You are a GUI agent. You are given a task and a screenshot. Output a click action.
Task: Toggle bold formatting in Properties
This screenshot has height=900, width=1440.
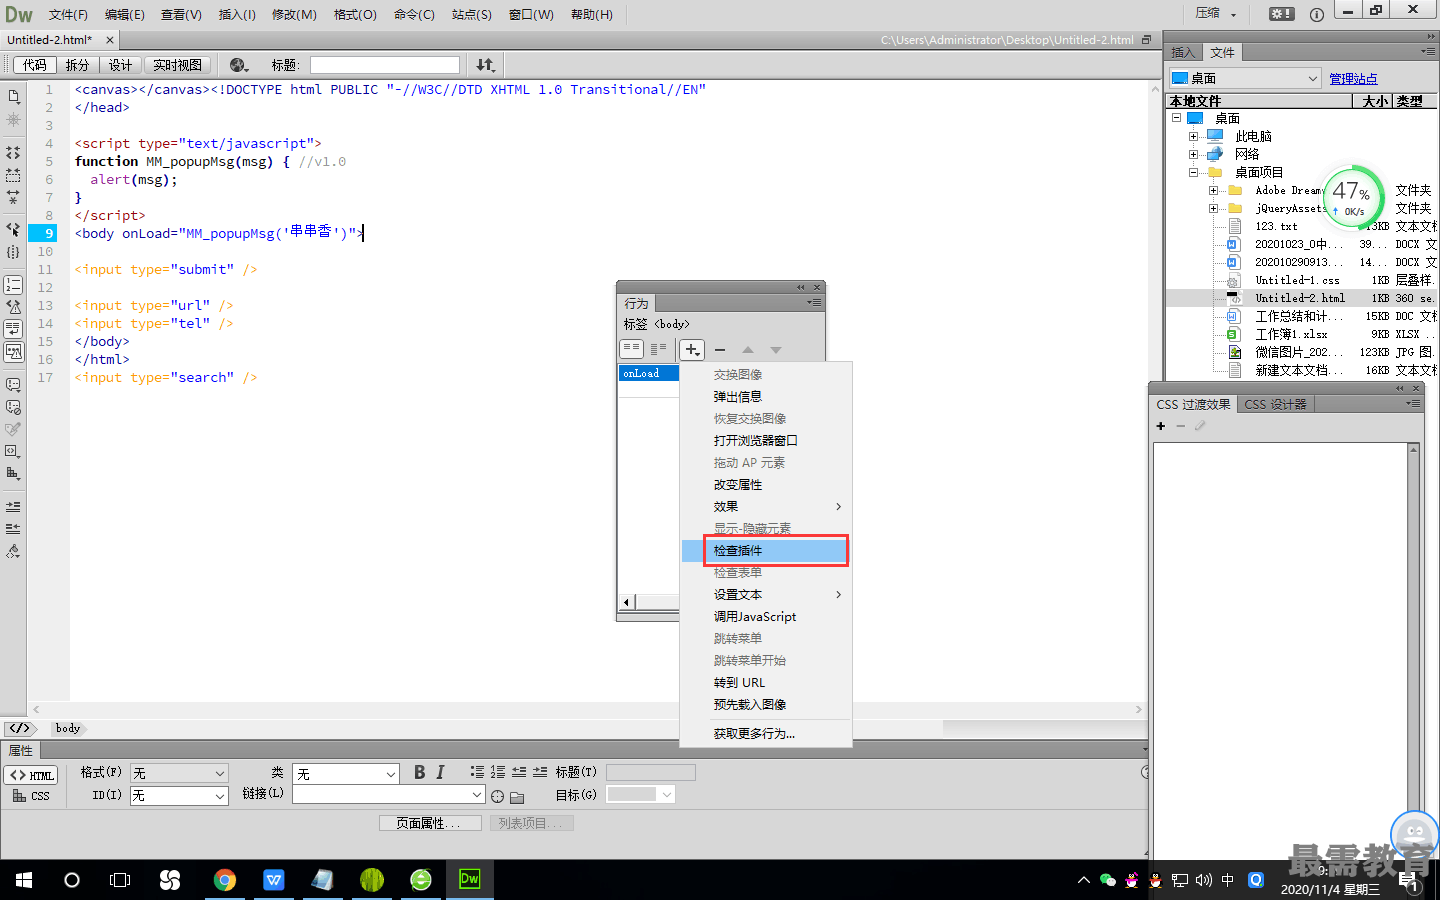click(420, 772)
